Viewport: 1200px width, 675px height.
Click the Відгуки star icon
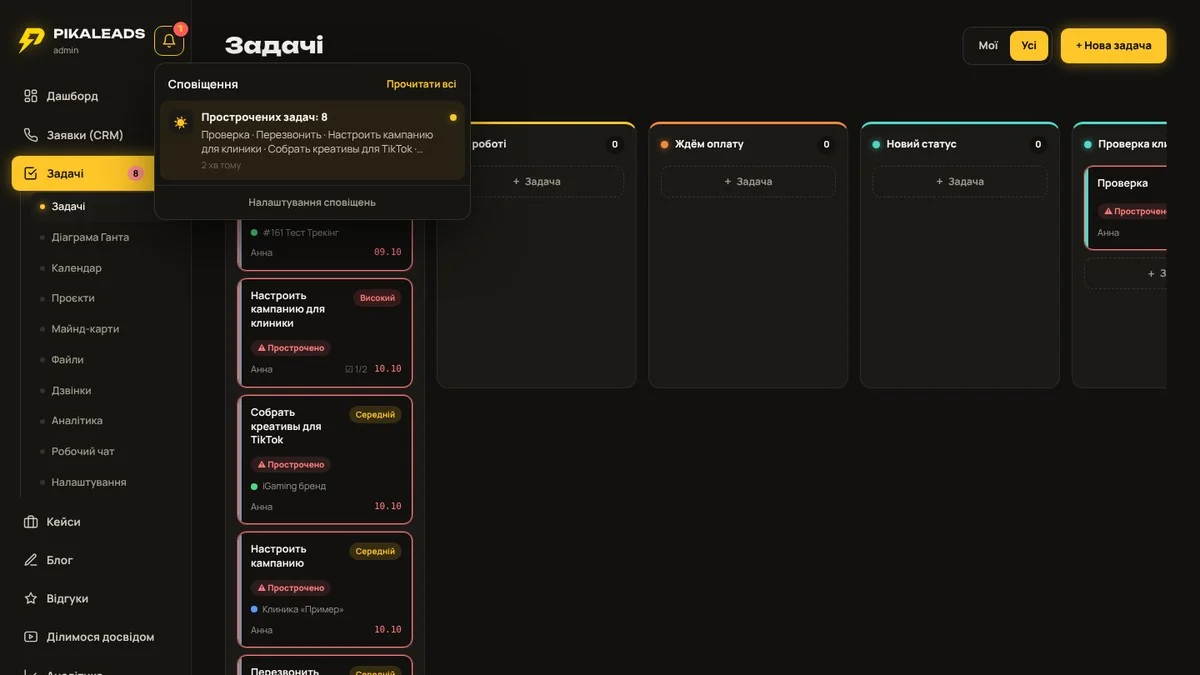(31, 598)
